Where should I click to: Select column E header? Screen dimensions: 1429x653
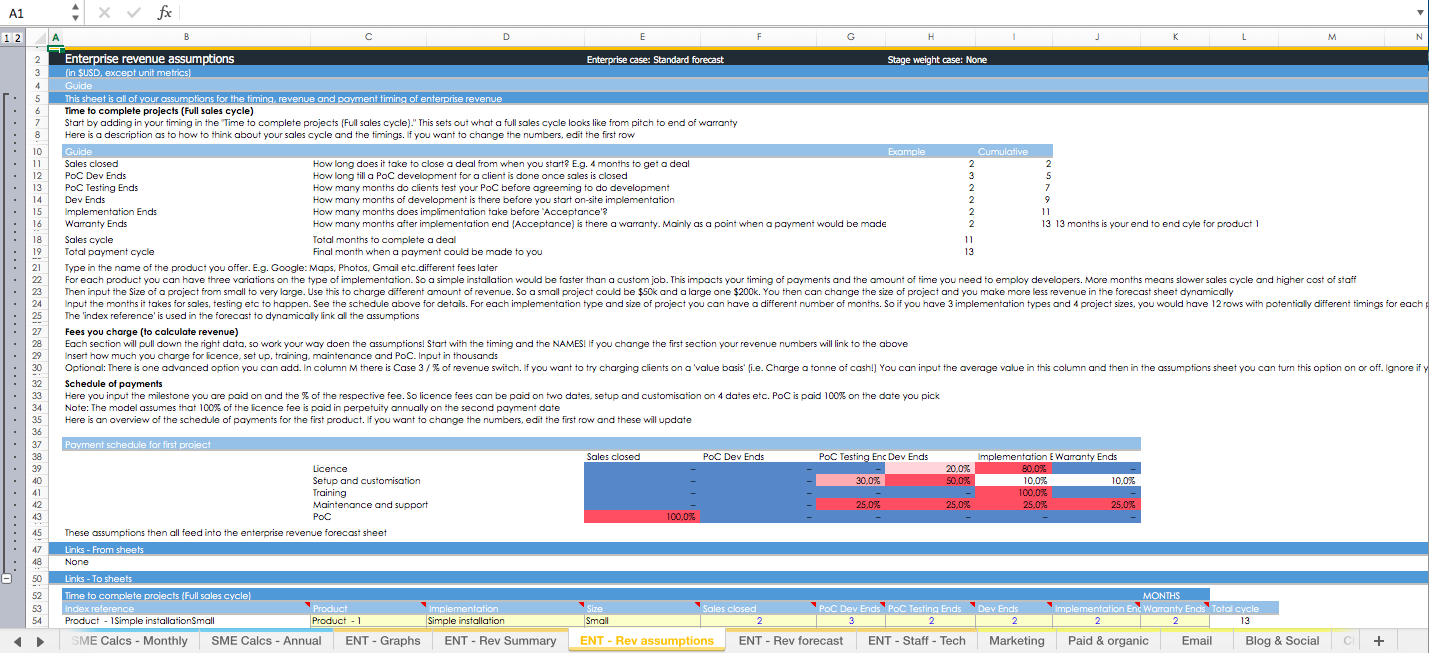642,38
